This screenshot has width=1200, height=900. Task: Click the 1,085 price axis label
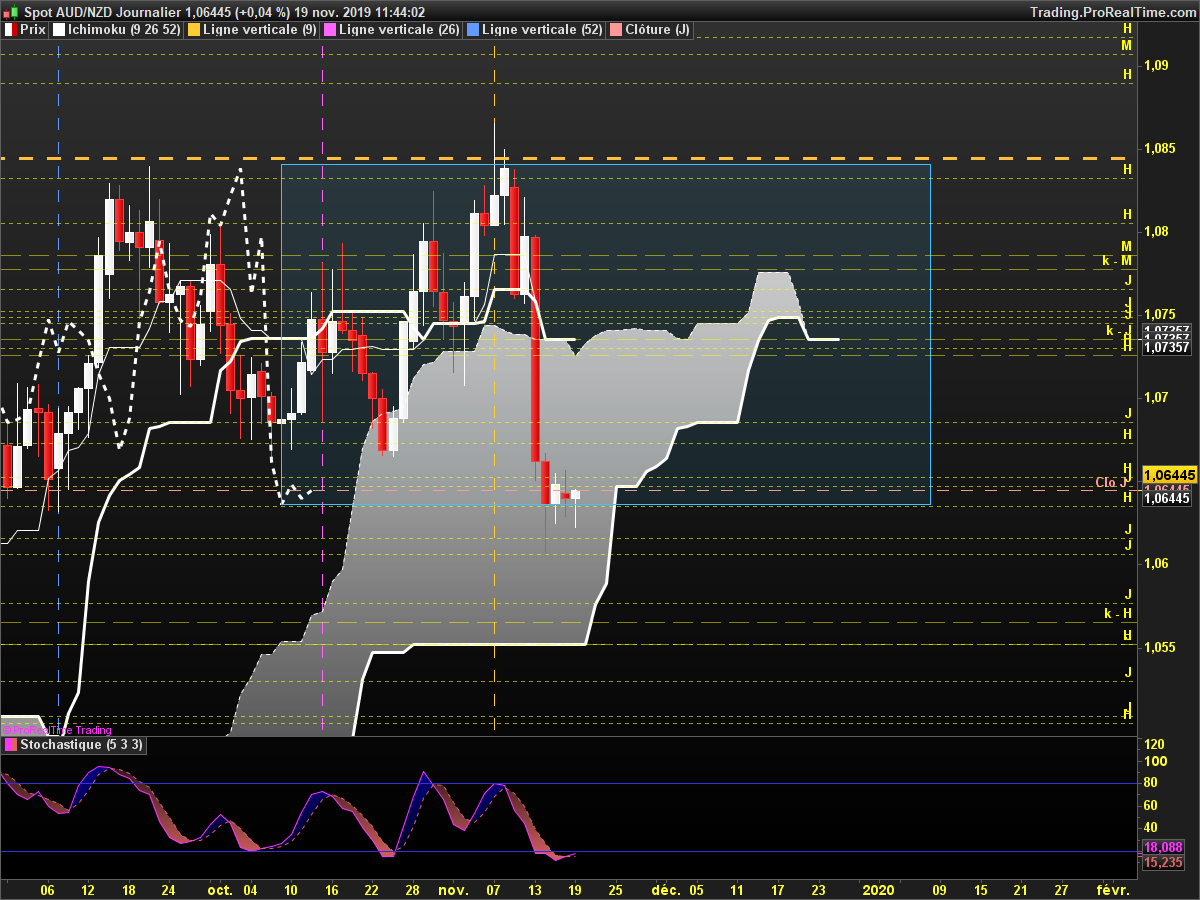pos(1160,148)
